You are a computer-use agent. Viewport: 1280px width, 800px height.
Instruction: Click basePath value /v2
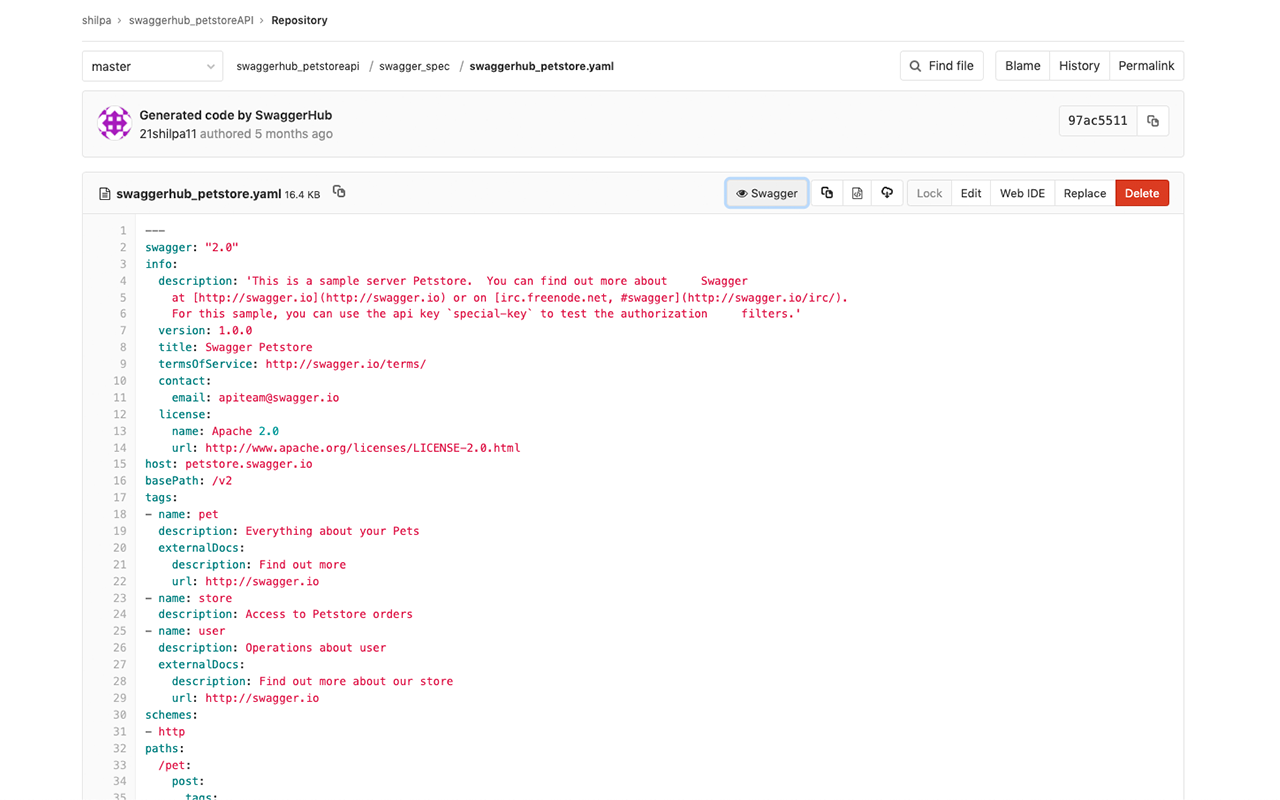[222, 481]
